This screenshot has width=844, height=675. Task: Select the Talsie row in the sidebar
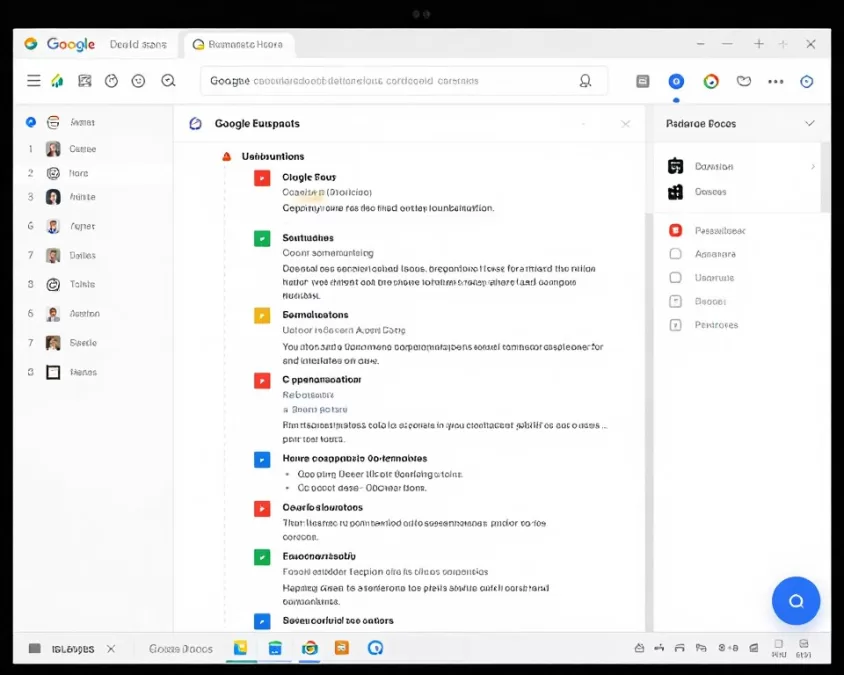(x=82, y=285)
